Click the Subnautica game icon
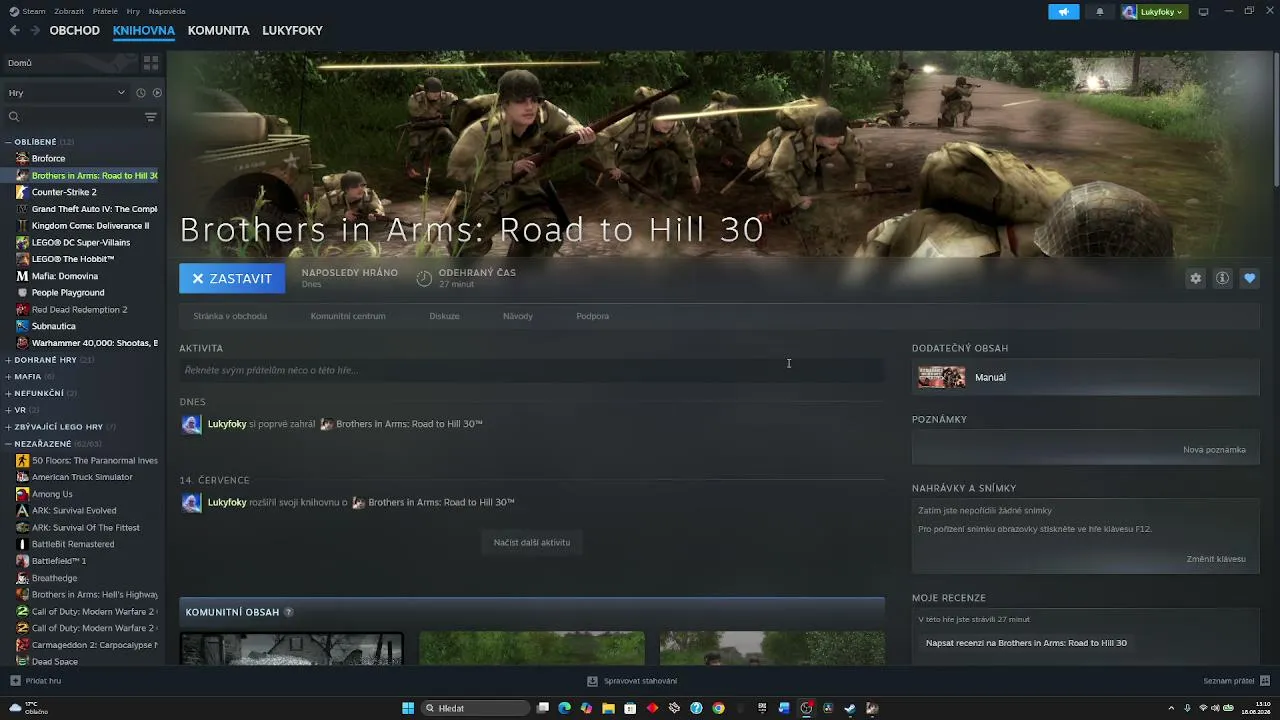The height and width of the screenshot is (720, 1280). click(22, 326)
